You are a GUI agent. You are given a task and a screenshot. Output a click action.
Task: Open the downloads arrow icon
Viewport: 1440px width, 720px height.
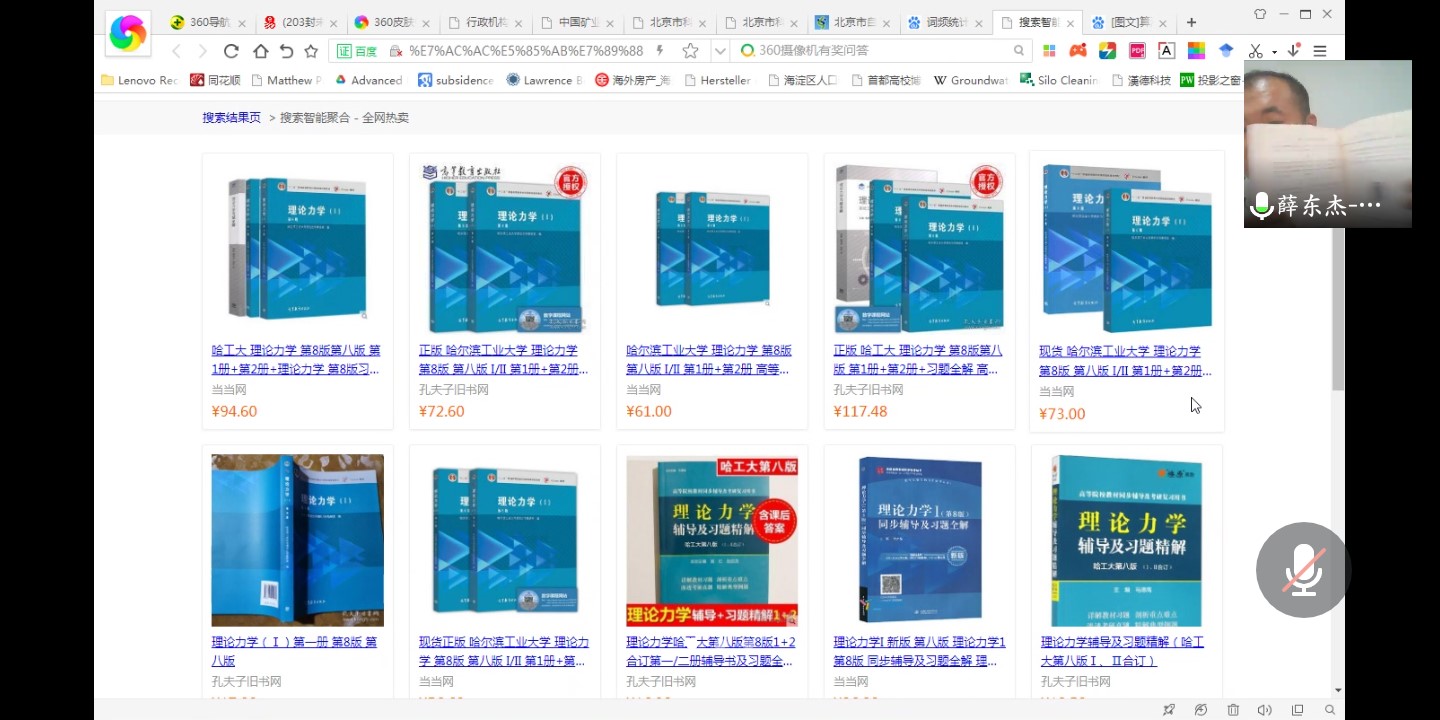[1294, 51]
